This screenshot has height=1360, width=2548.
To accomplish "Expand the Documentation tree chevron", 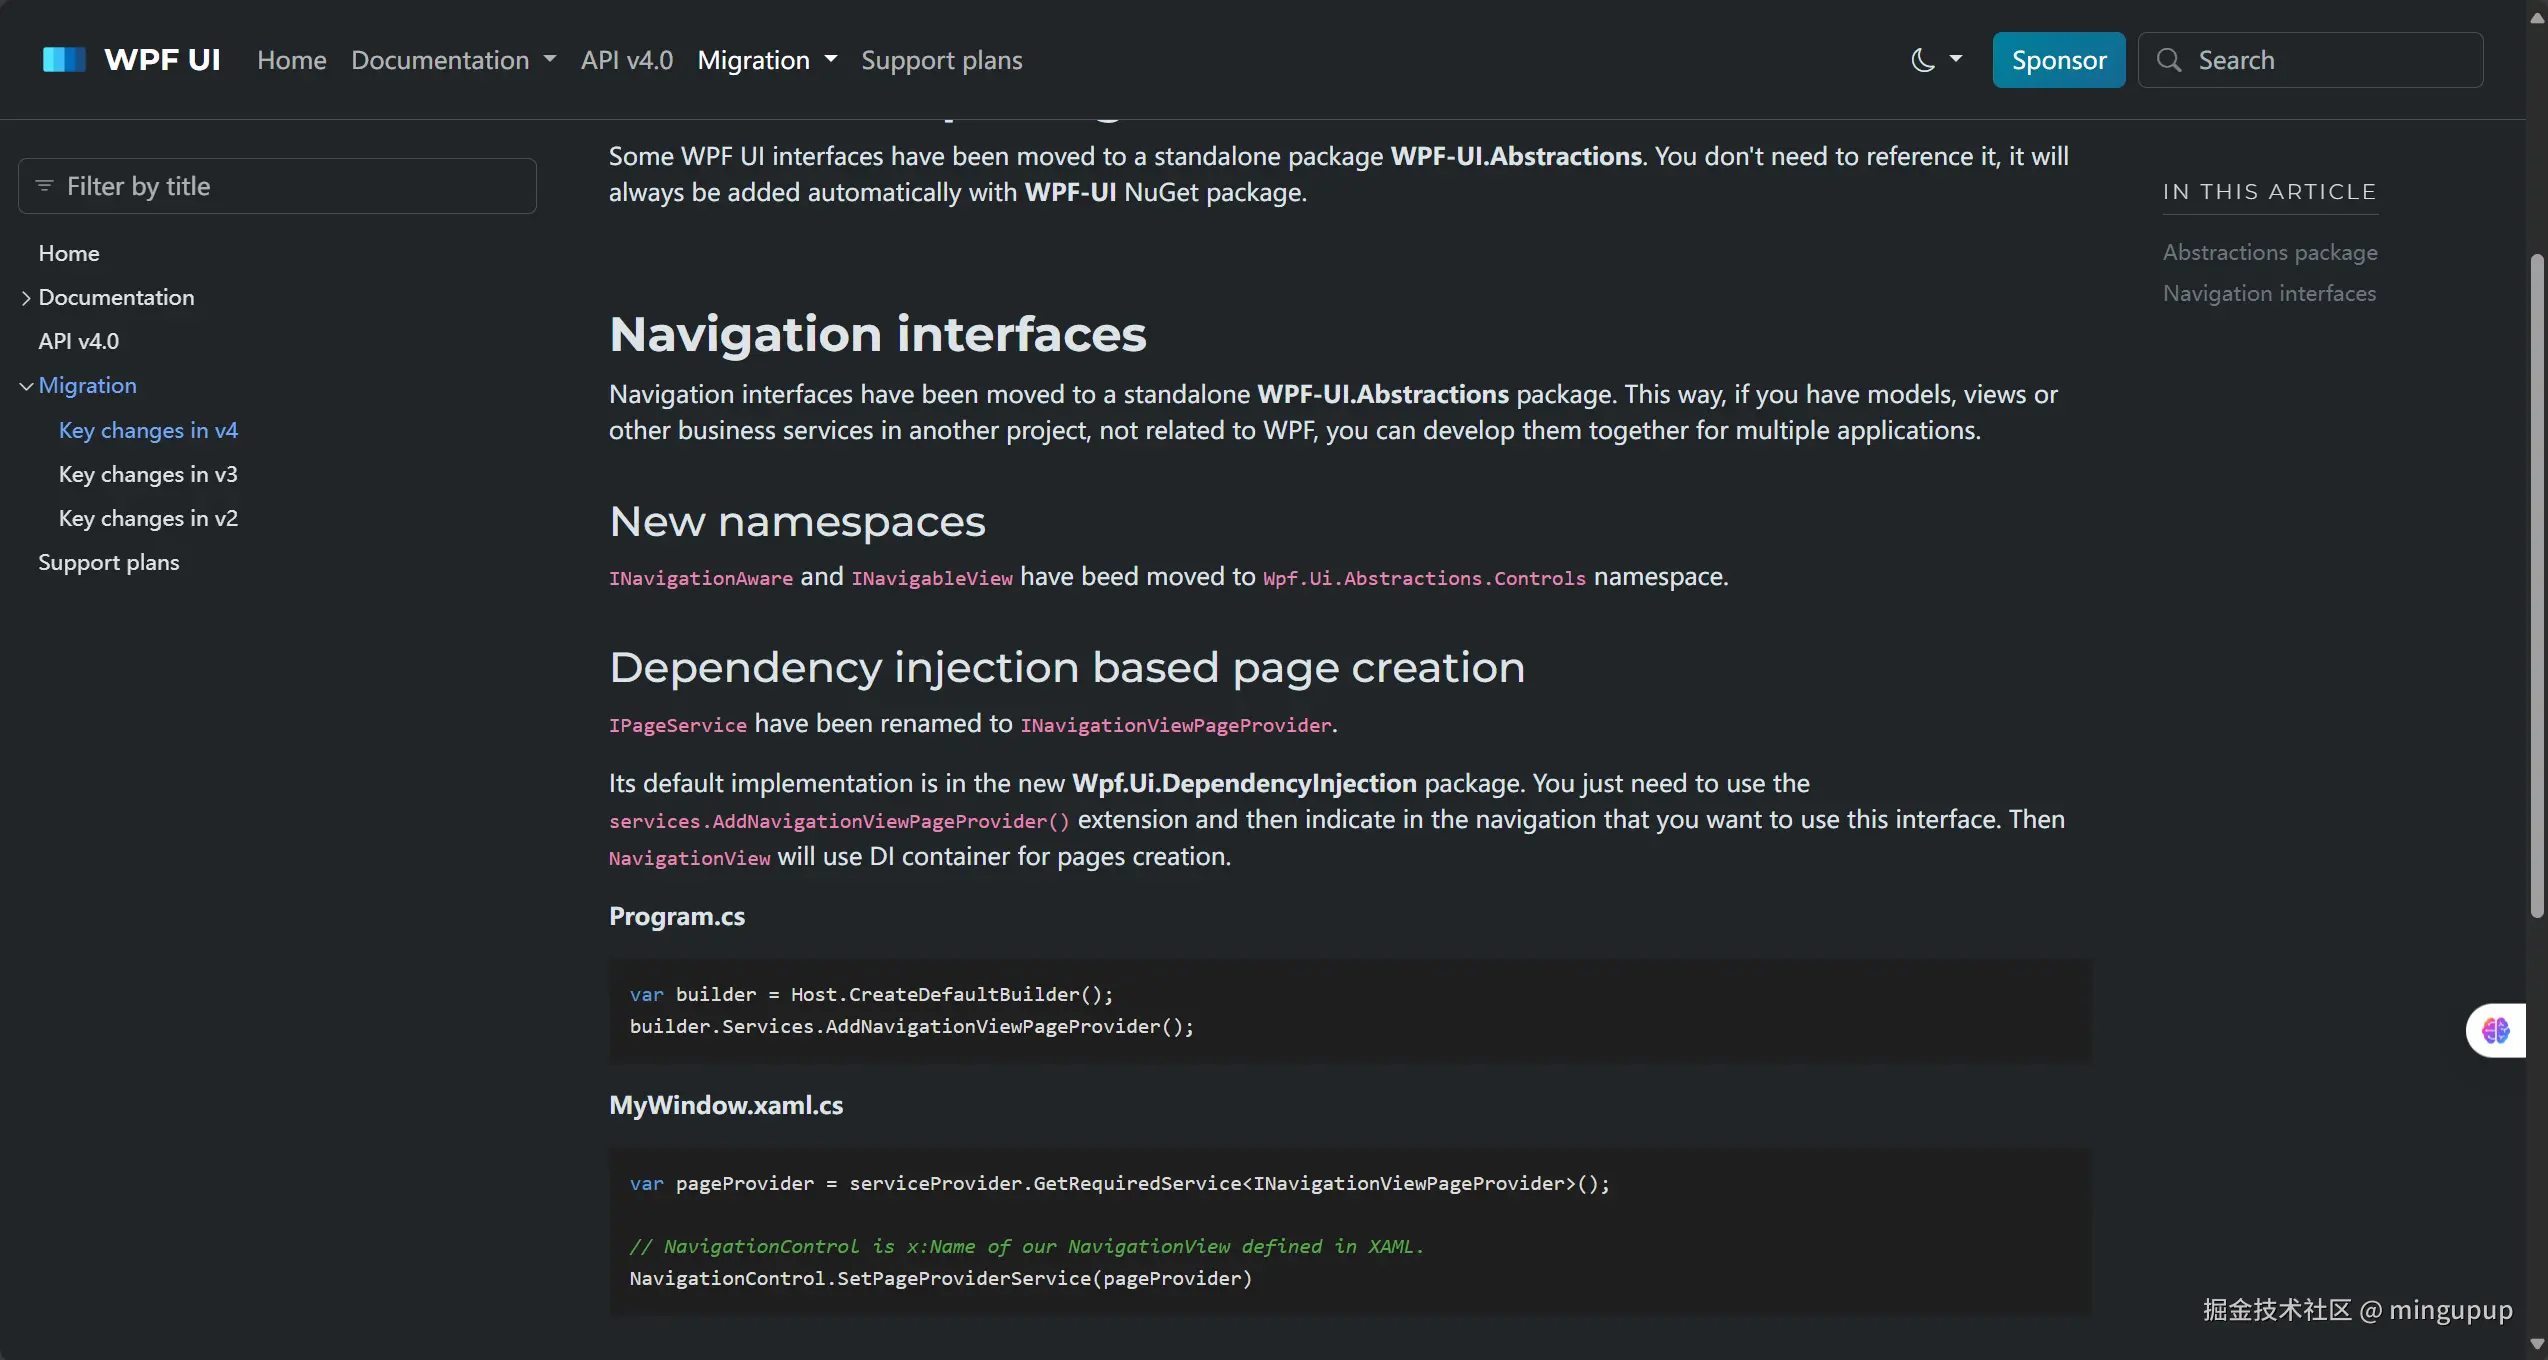I will click(x=26, y=298).
